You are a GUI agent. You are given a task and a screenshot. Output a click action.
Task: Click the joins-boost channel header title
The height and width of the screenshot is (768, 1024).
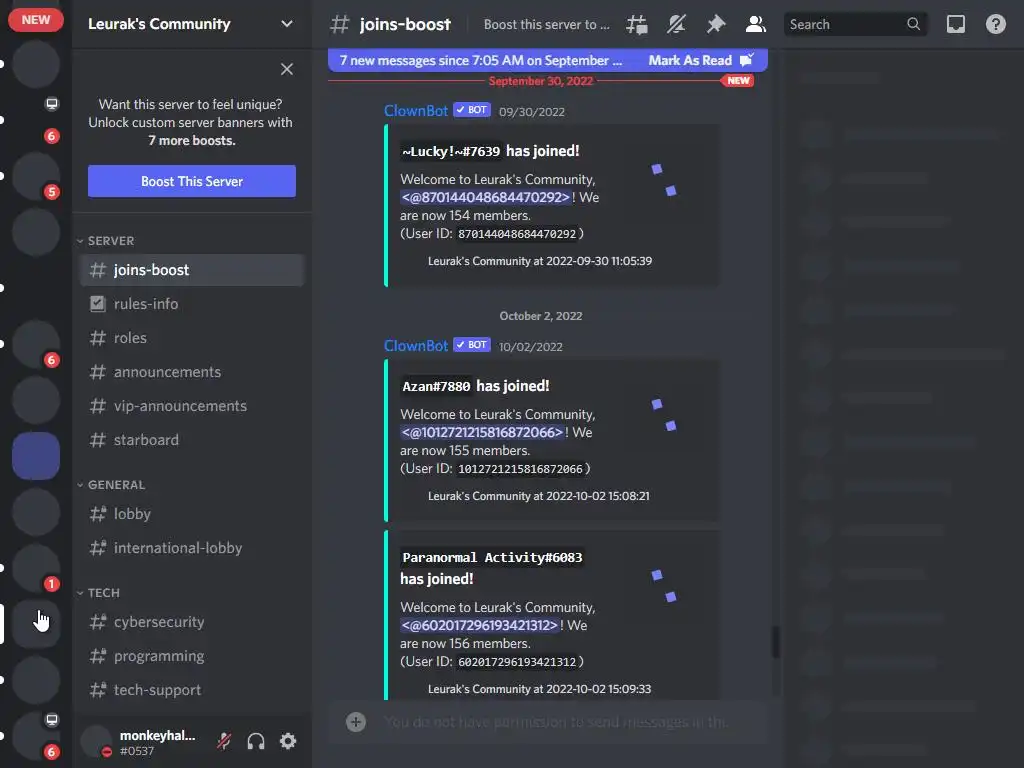[x=405, y=25]
